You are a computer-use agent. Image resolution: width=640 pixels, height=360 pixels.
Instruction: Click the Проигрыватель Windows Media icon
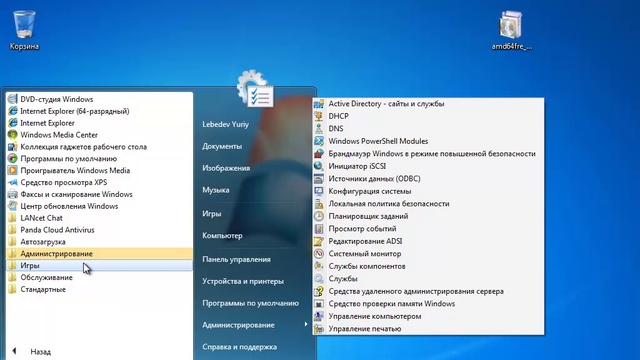(x=13, y=170)
